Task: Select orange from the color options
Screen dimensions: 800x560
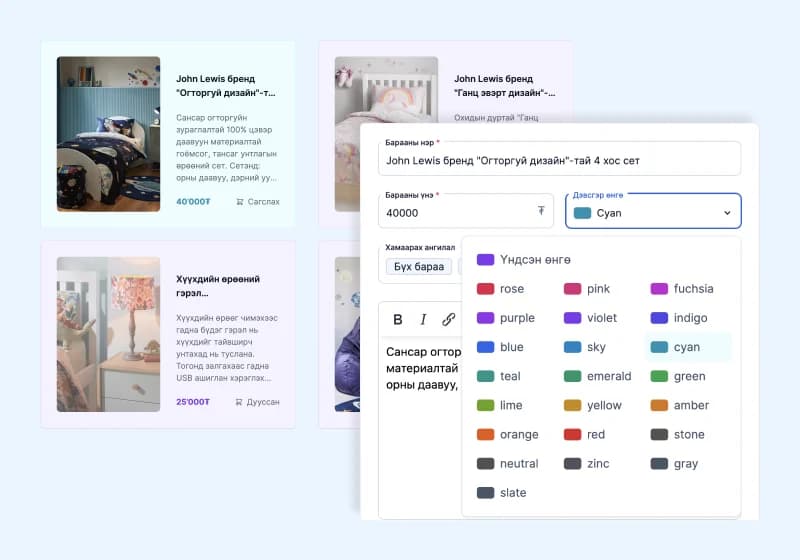Action: click(508, 434)
